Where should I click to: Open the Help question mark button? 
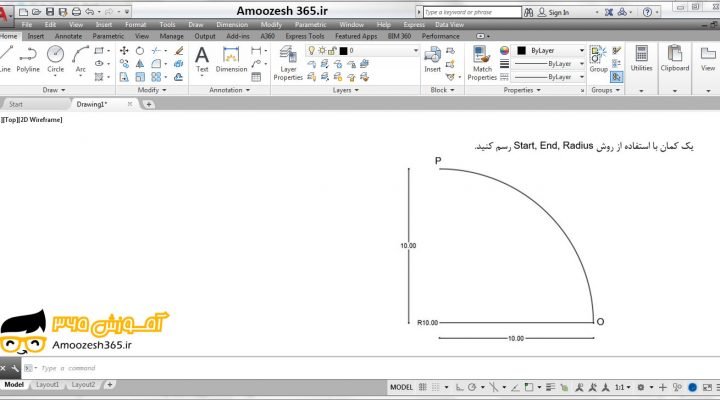(647, 12)
